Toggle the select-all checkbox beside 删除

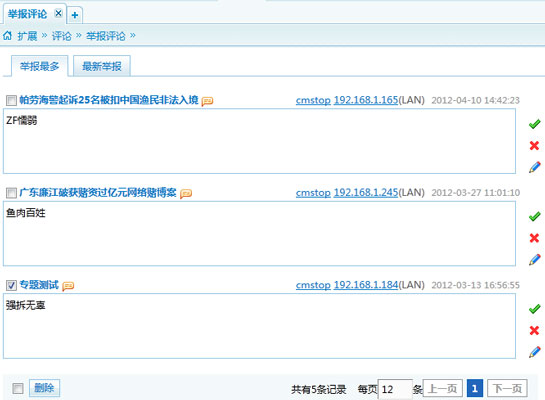(18, 388)
